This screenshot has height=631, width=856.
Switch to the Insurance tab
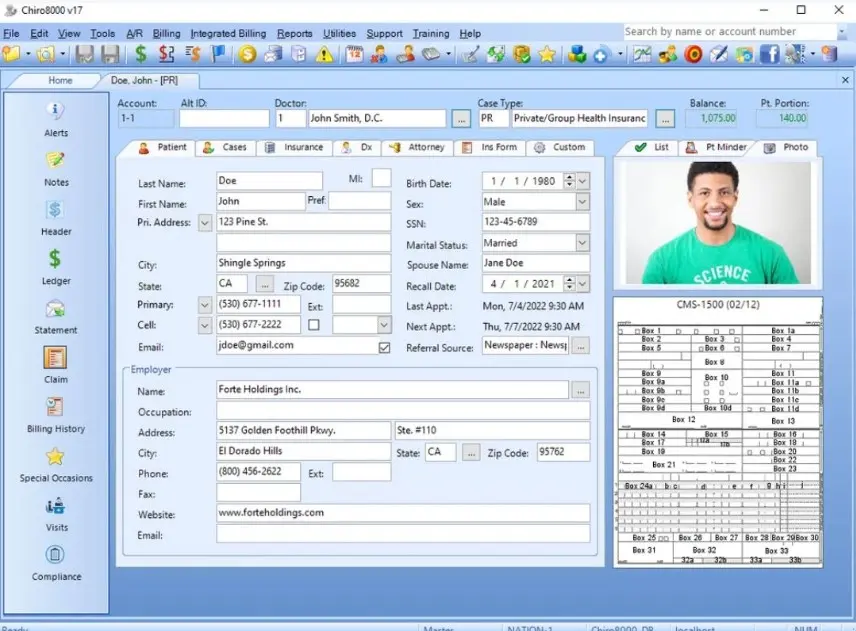[x=295, y=147]
